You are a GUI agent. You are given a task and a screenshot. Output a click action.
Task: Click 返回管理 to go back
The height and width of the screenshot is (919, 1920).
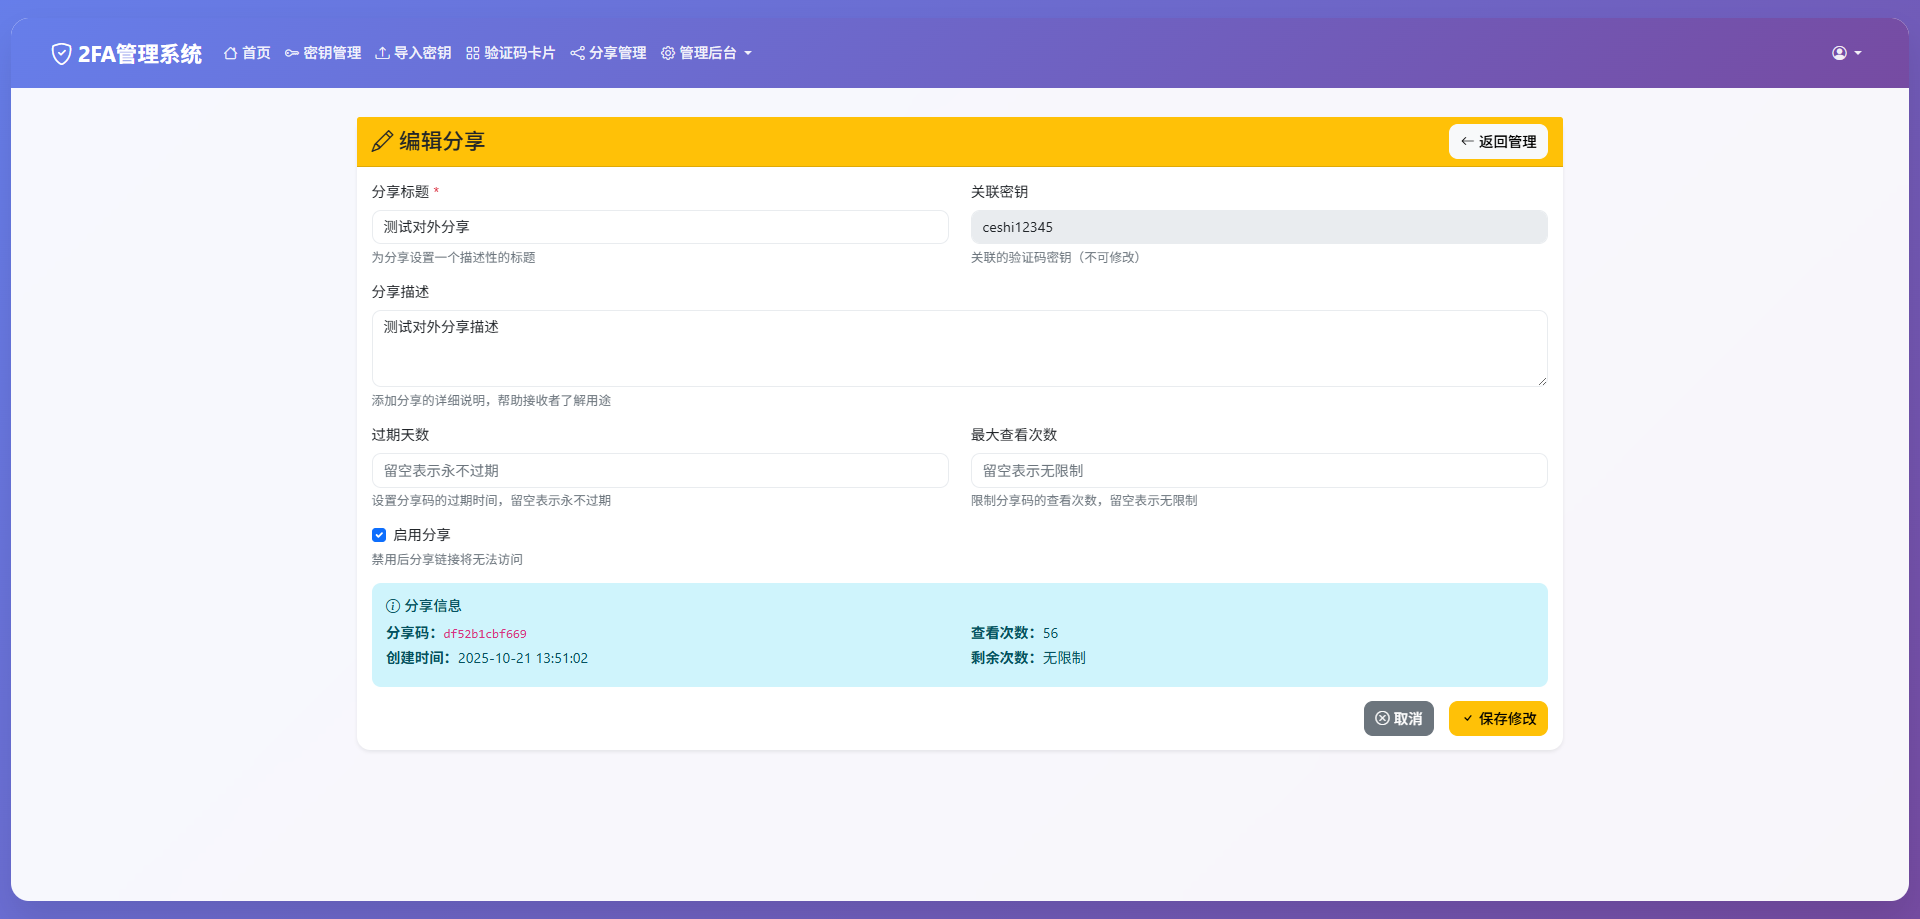pyautogui.click(x=1497, y=141)
